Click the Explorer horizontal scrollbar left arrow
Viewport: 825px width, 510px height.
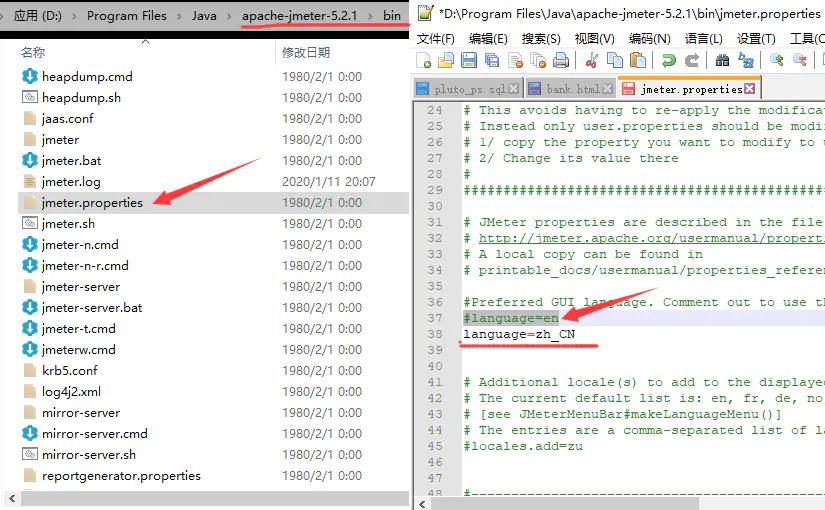[x=12, y=498]
